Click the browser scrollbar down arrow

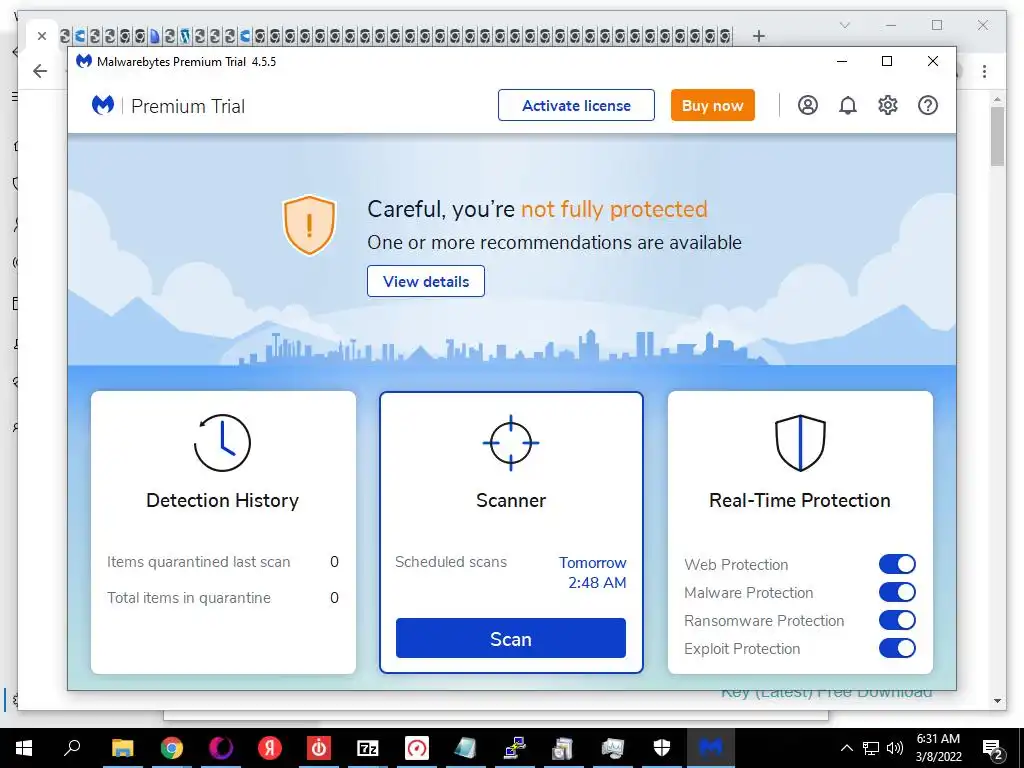(997, 701)
